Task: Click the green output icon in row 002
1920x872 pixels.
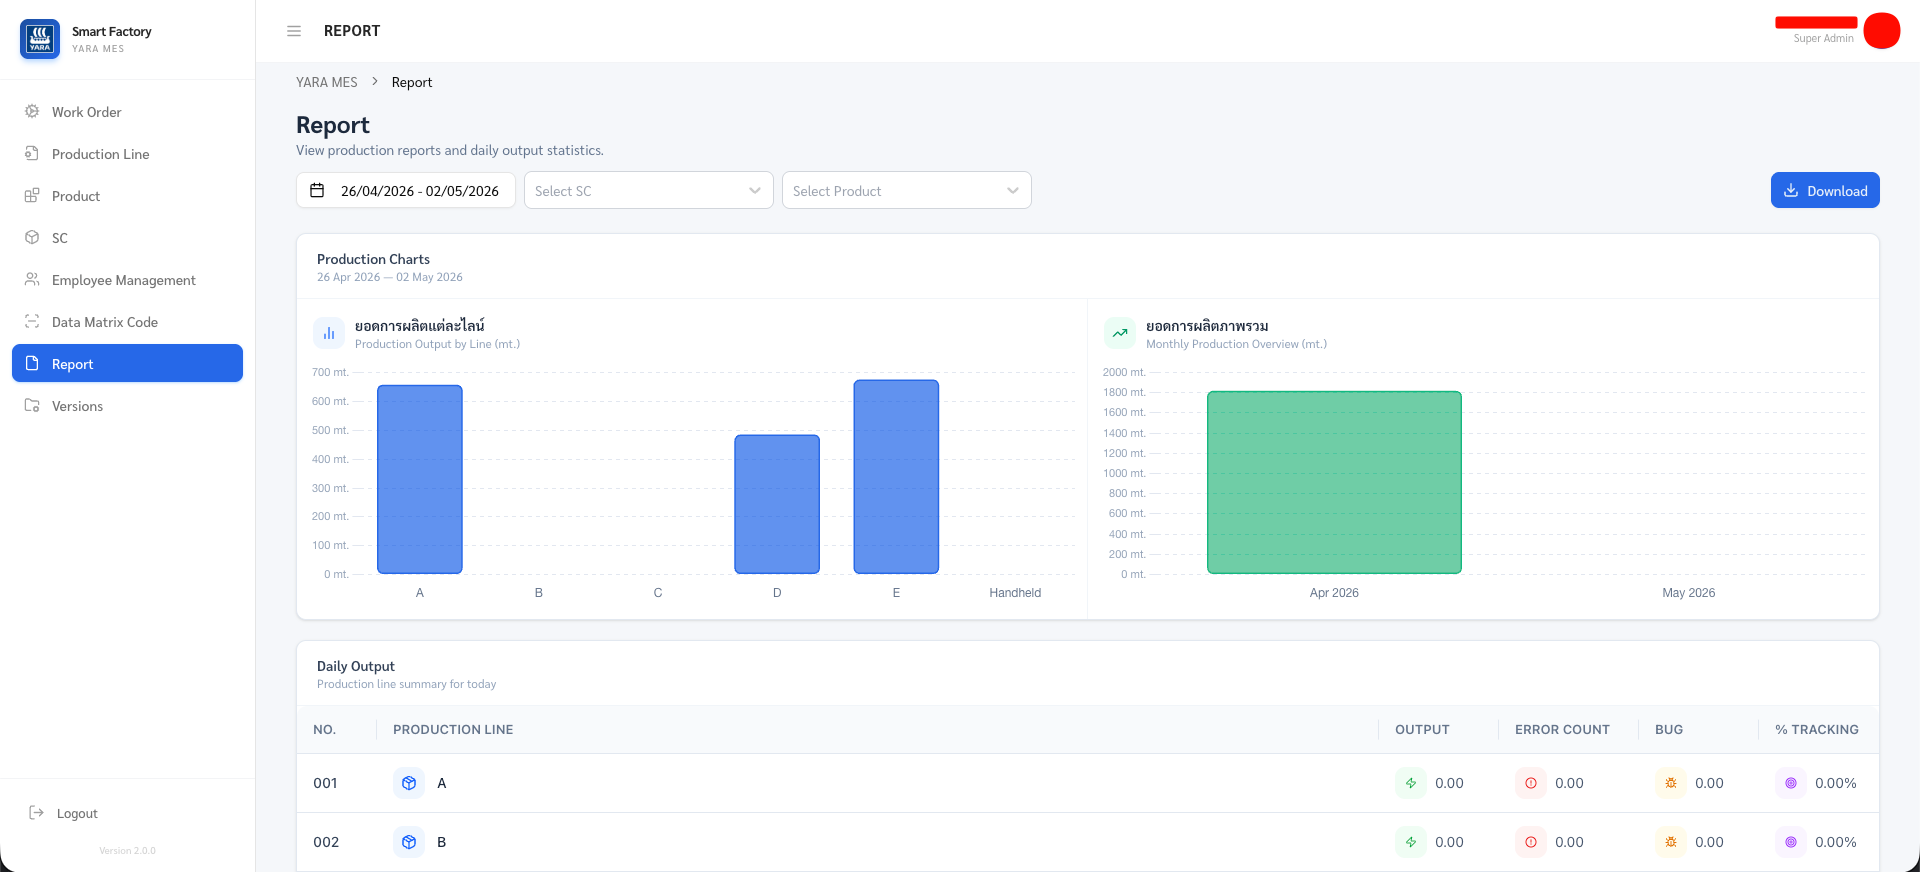Action: [1411, 842]
